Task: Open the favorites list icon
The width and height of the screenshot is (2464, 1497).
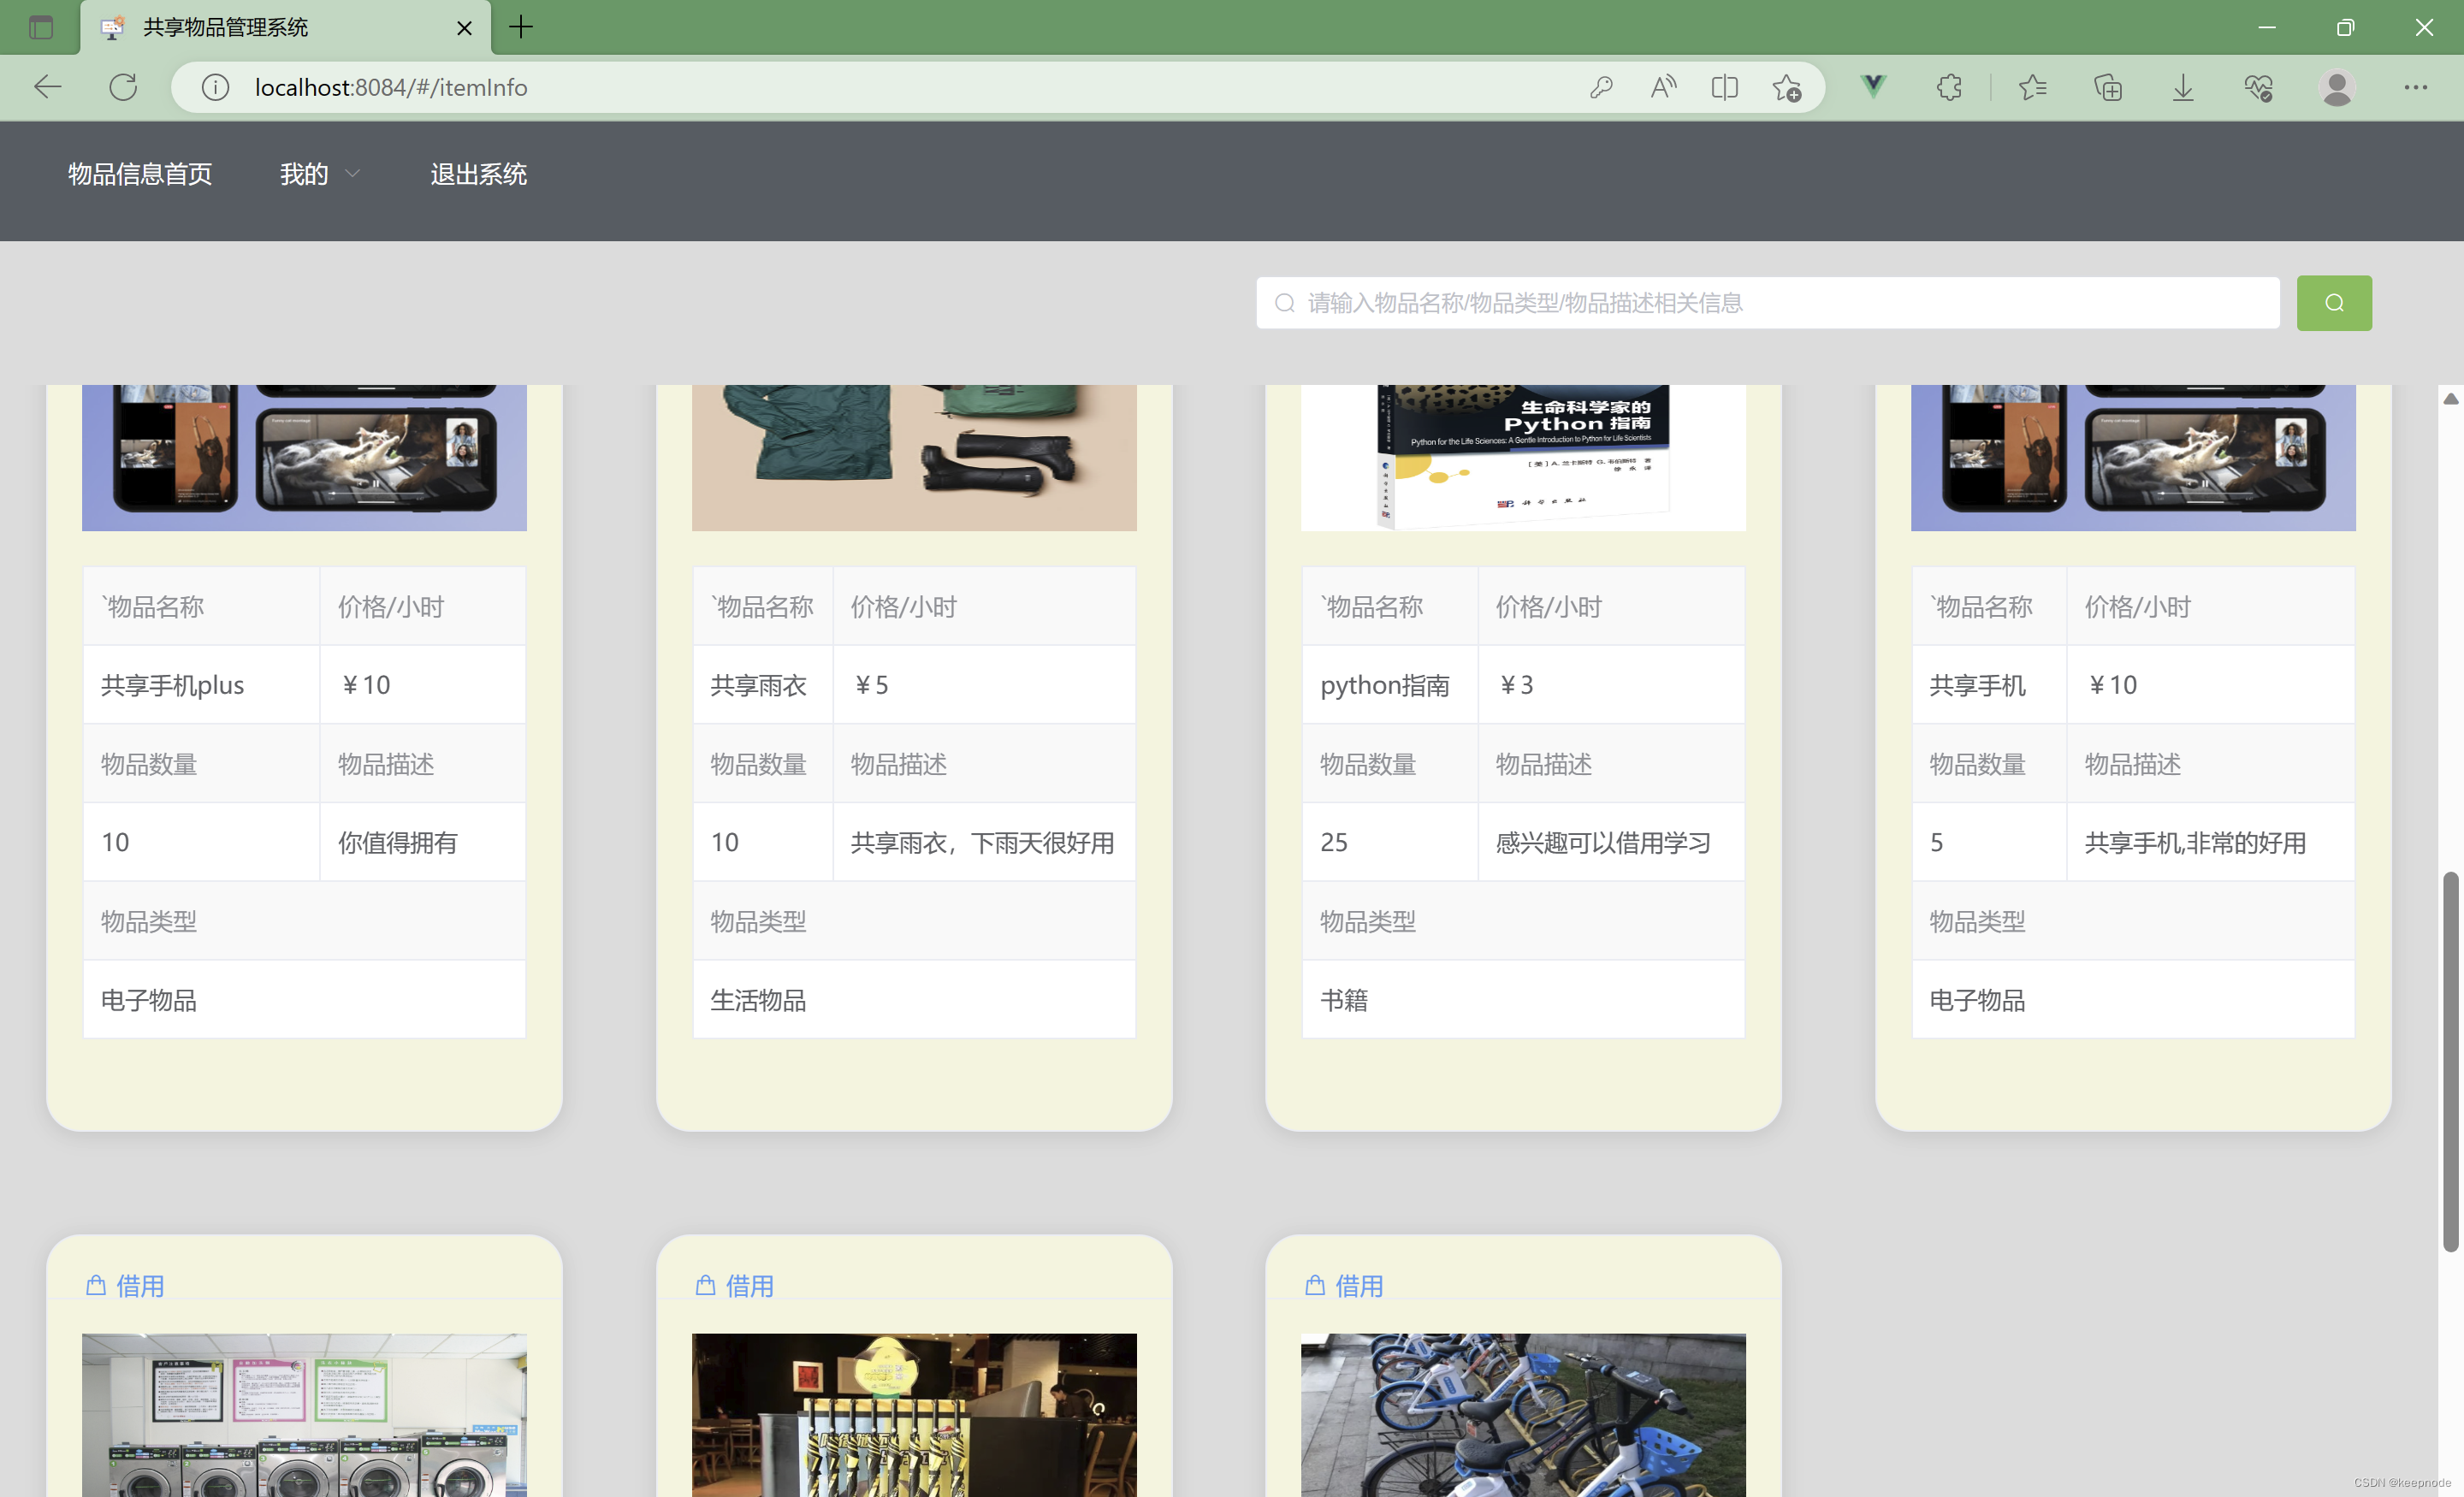Action: [2032, 87]
